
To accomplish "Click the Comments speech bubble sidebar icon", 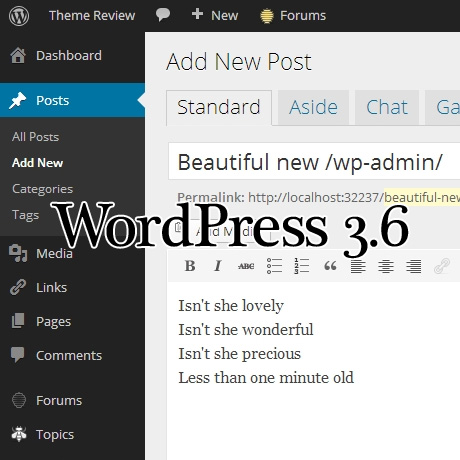I will point(18,355).
